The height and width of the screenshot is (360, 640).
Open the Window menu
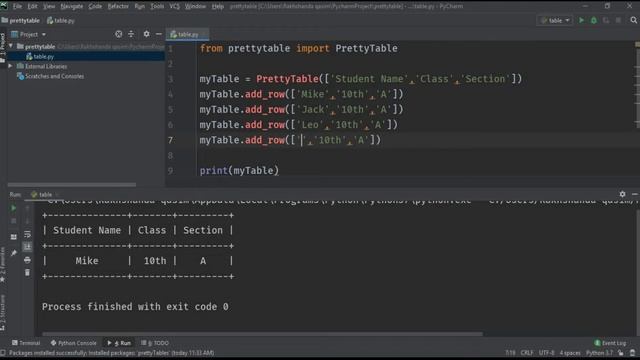(x=195, y=6)
